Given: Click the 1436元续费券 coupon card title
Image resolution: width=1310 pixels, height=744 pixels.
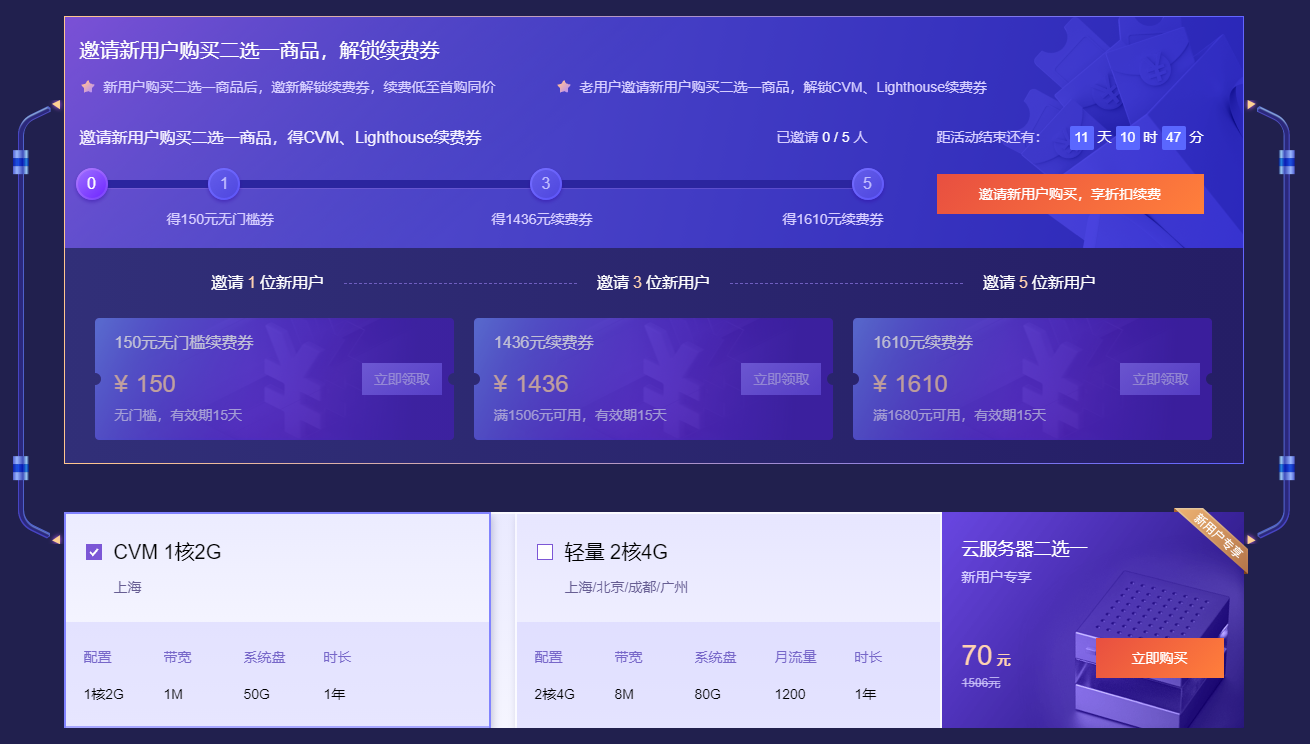Looking at the screenshot, I should point(544,343).
